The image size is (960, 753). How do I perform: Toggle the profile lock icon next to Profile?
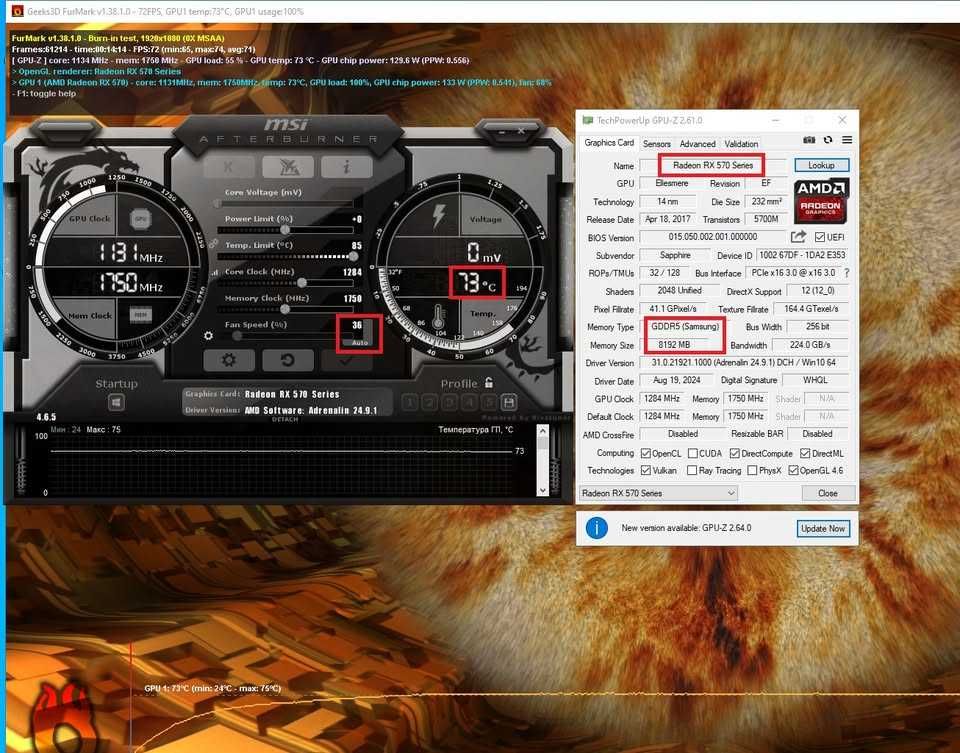(x=489, y=383)
